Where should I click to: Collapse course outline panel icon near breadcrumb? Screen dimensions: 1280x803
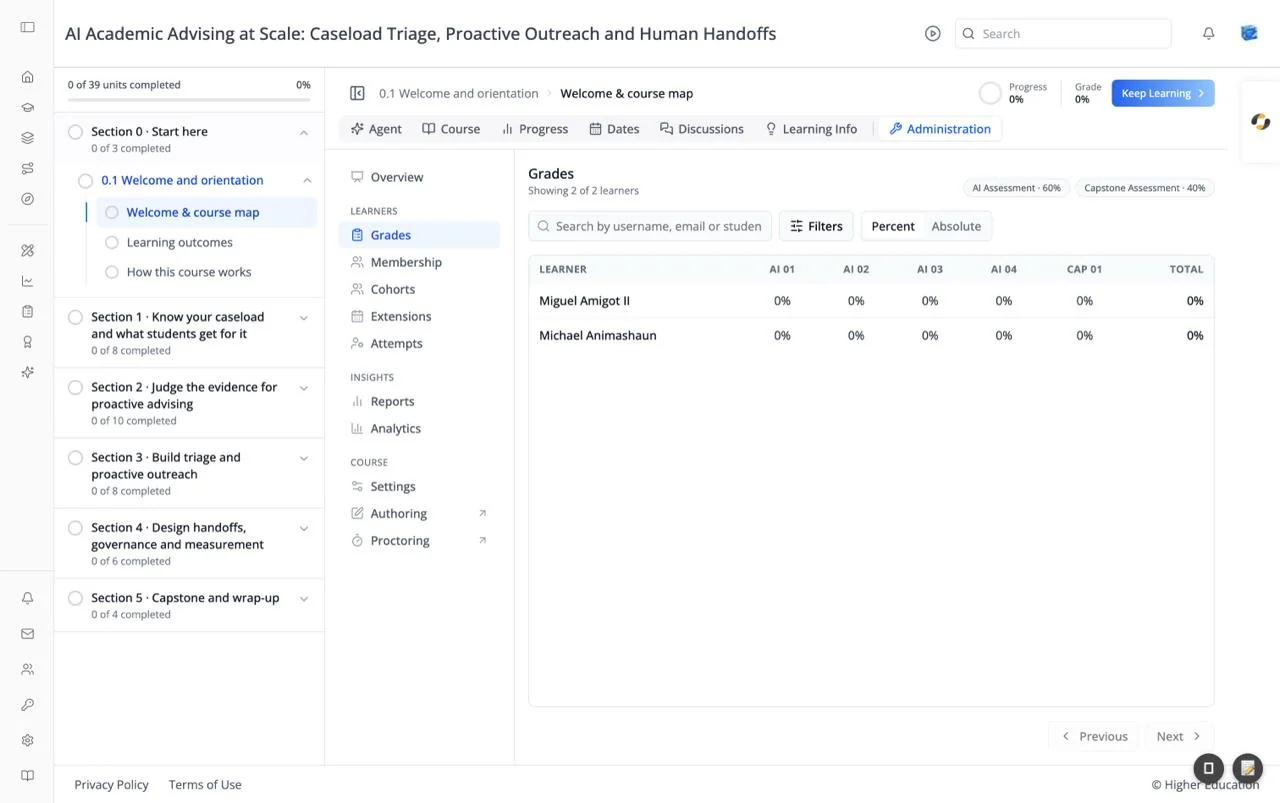point(357,93)
